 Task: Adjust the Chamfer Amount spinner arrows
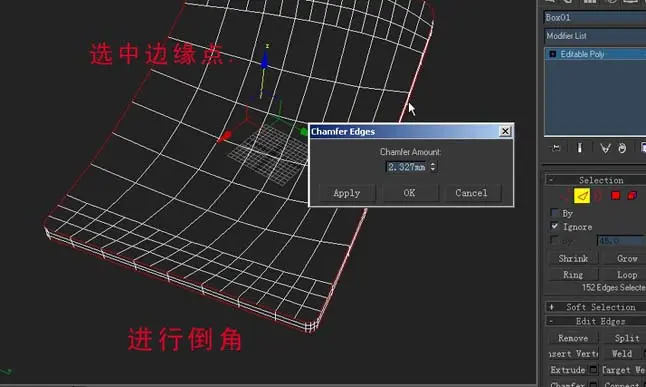[x=433, y=167]
